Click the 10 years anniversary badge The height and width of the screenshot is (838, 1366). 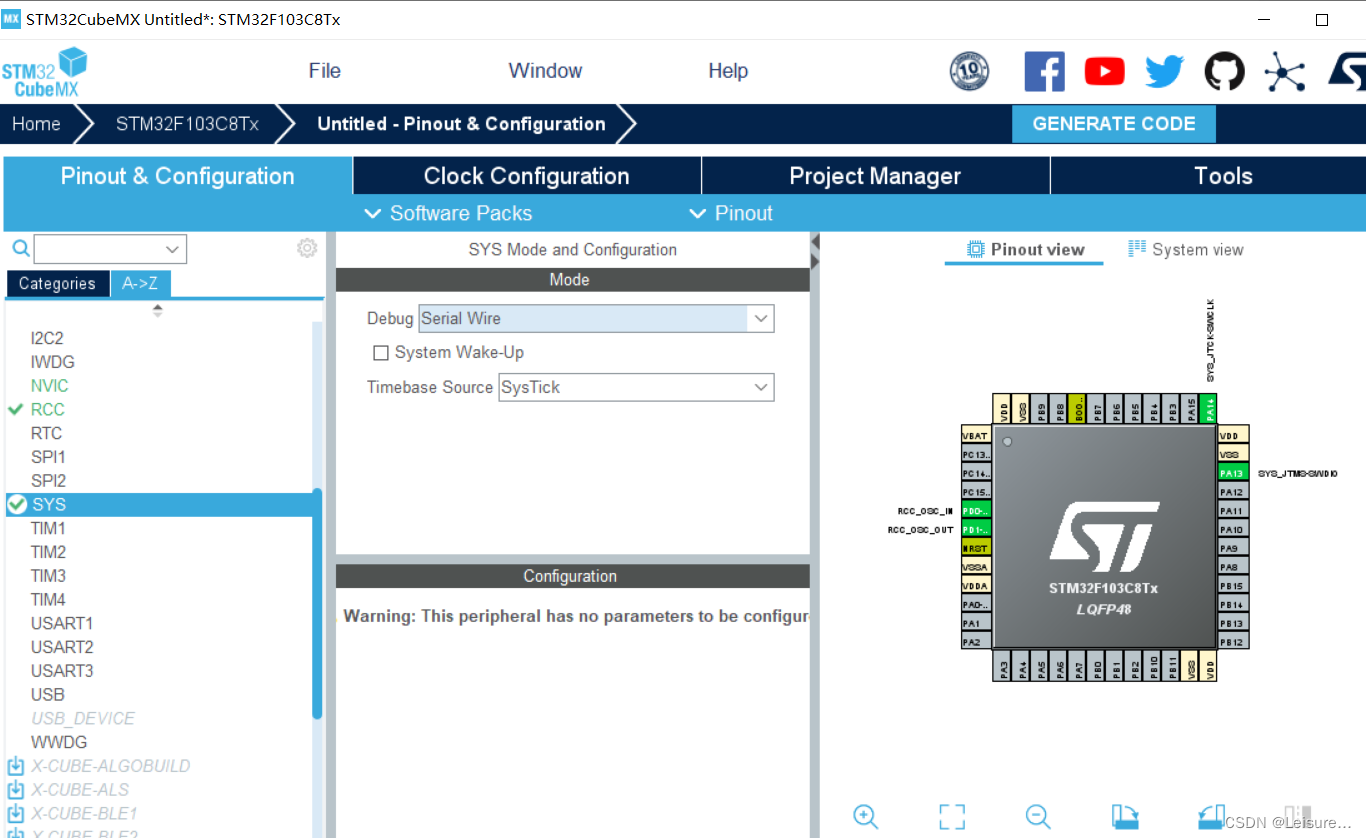(x=969, y=72)
